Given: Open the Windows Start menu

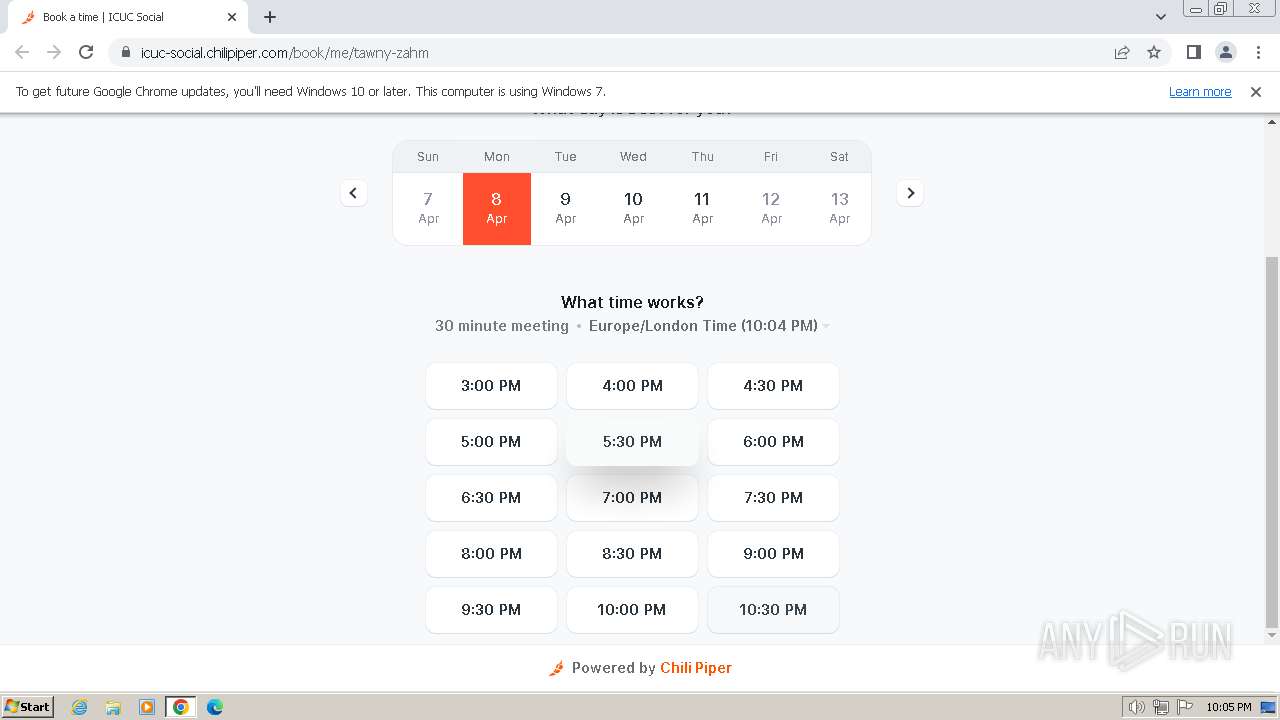Looking at the screenshot, I should [x=28, y=706].
